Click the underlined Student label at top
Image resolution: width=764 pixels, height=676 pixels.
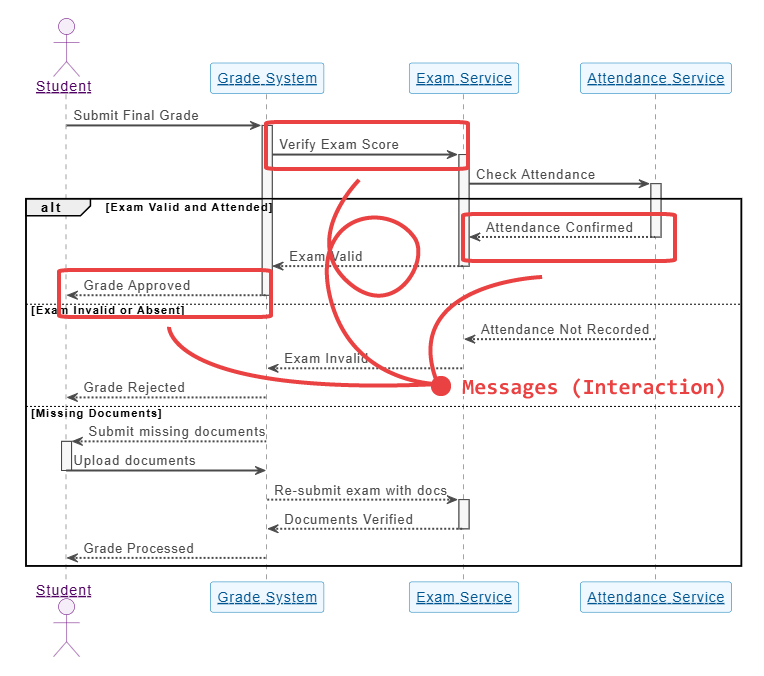point(64,86)
